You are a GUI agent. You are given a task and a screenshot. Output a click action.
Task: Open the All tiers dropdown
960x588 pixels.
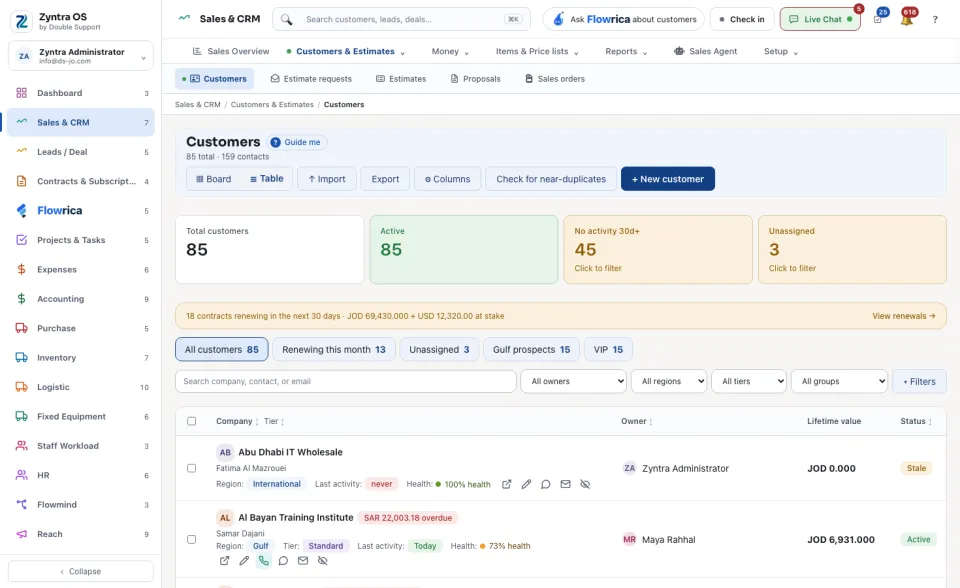749,381
